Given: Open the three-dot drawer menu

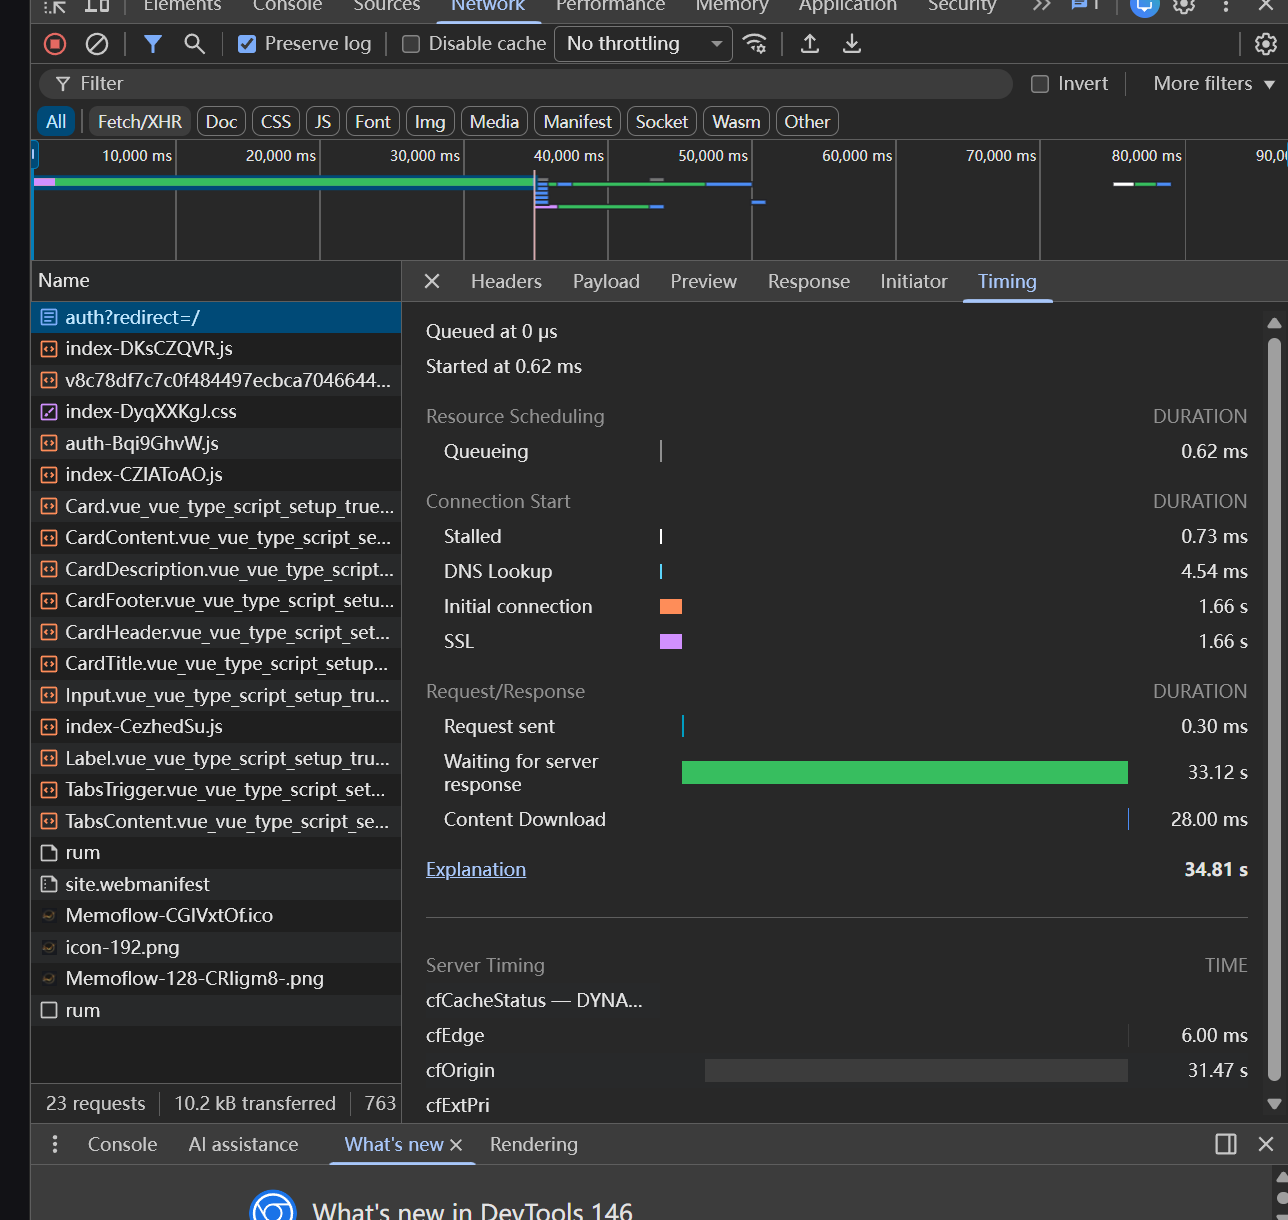Looking at the screenshot, I should pyautogui.click(x=55, y=1144).
